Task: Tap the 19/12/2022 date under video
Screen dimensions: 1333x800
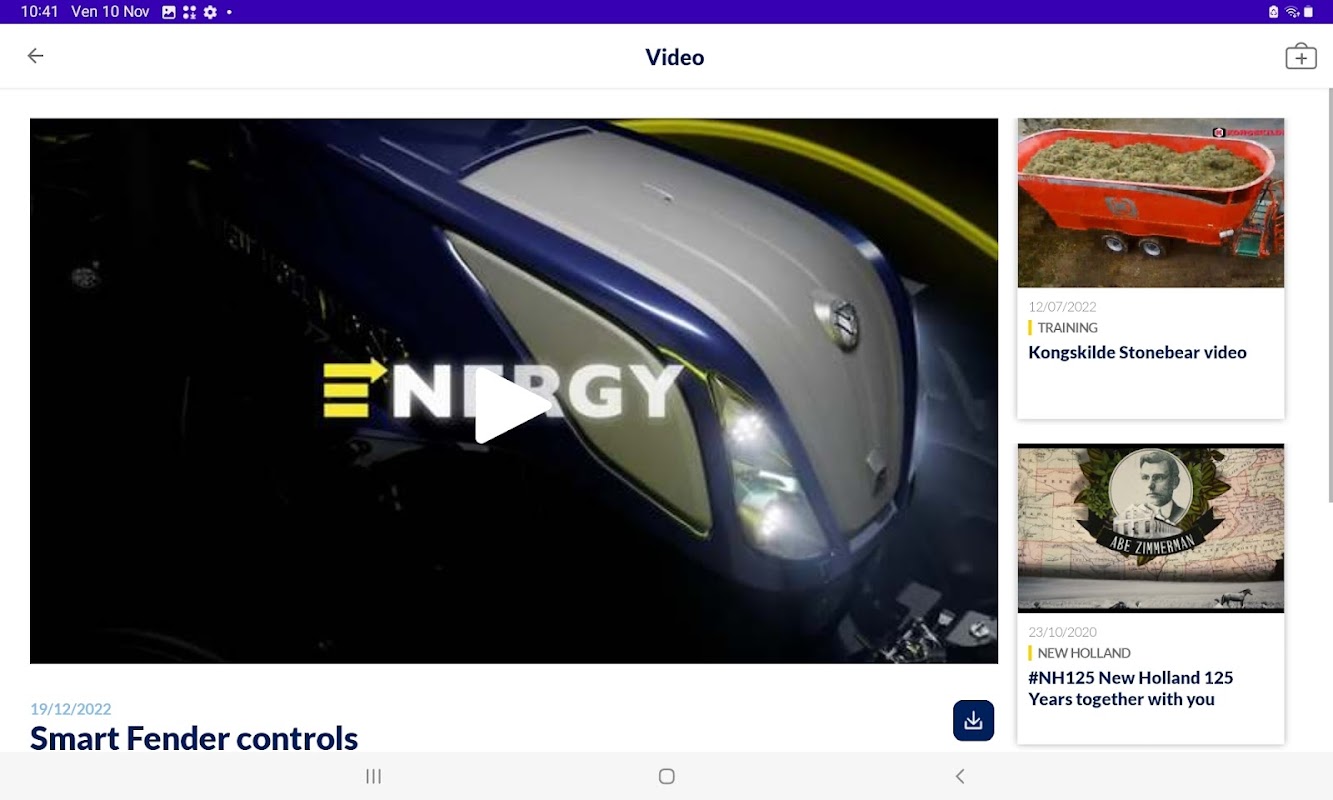Action: [x=71, y=709]
